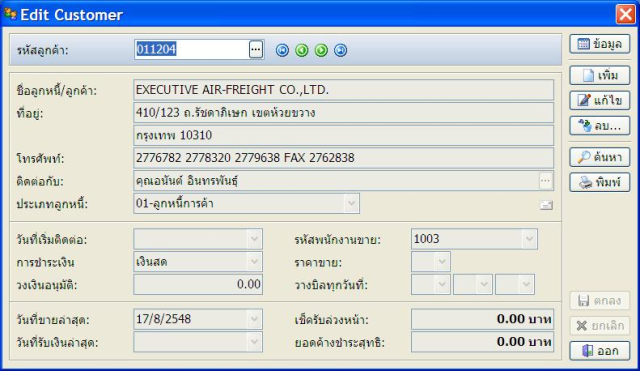Open the ค้นหา search button
Screen dimensions: 640x371
click(x=600, y=157)
